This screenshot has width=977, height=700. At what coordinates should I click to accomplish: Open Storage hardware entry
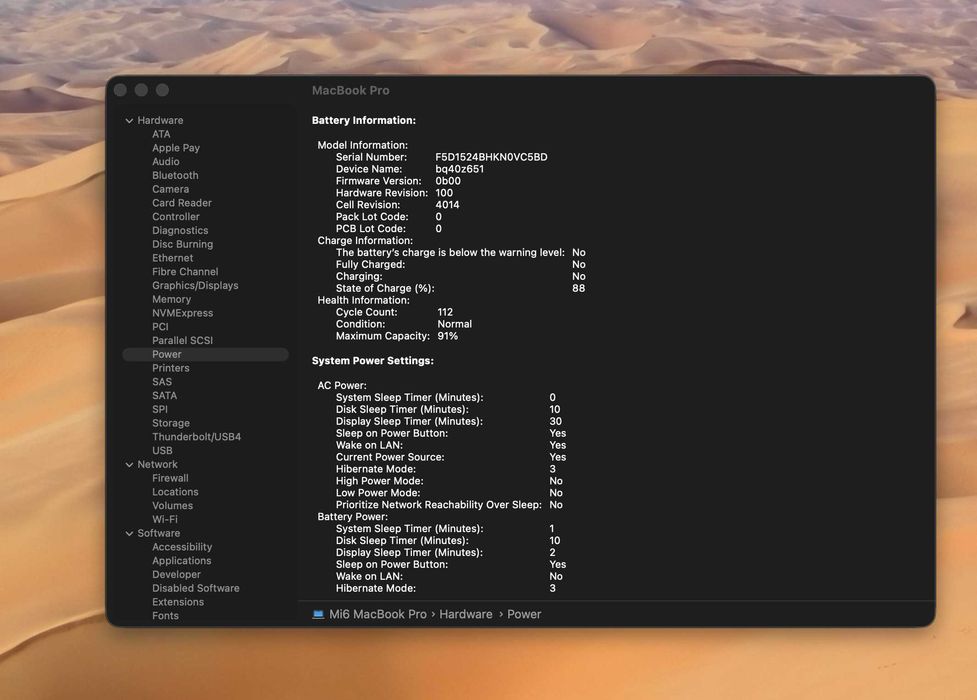(x=171, y=423)
